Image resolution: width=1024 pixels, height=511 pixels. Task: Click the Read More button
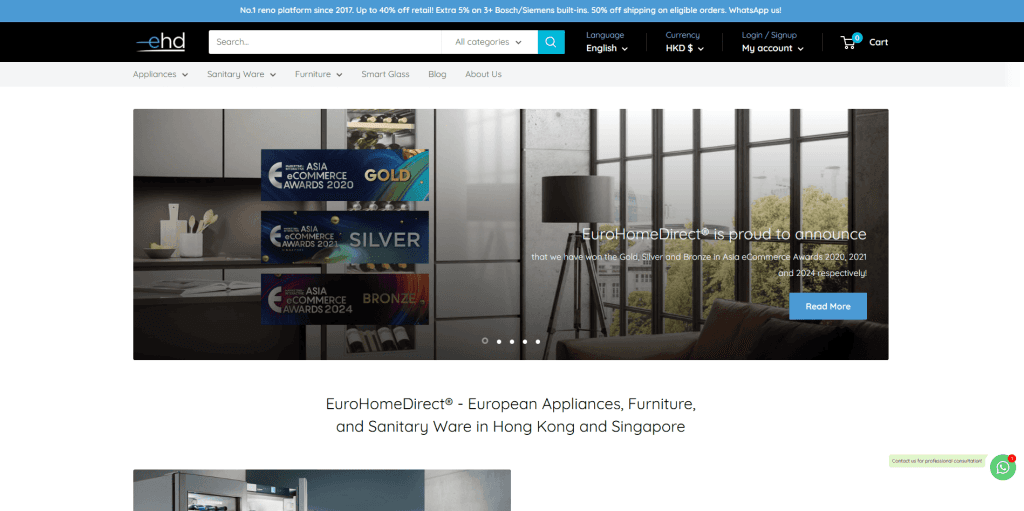828,306
